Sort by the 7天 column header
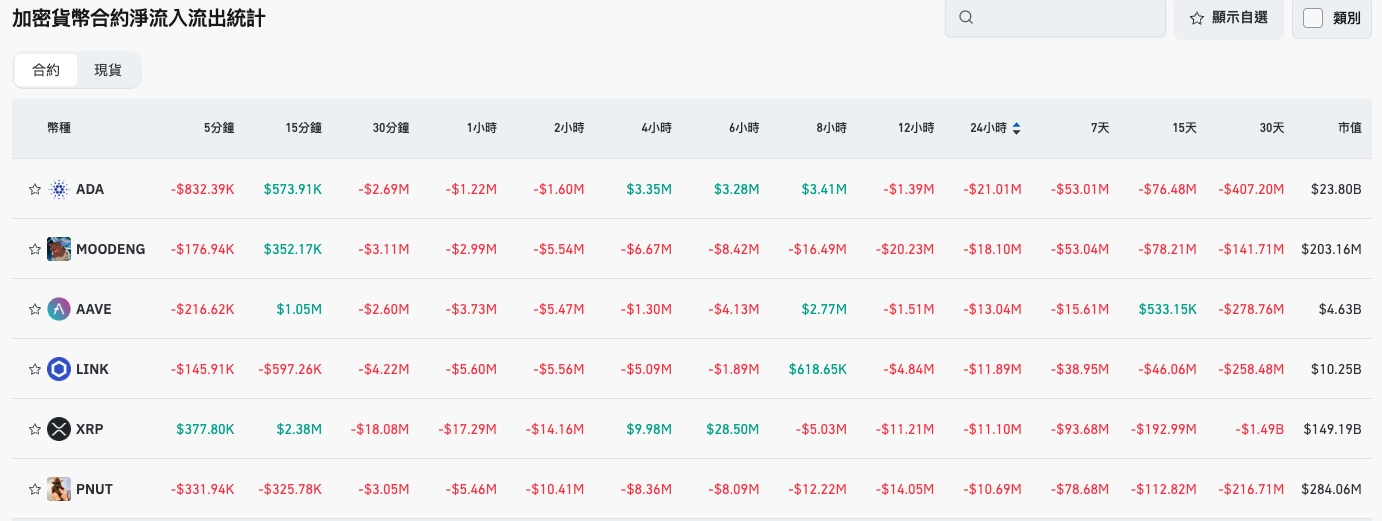 (x=1100, y=128)
